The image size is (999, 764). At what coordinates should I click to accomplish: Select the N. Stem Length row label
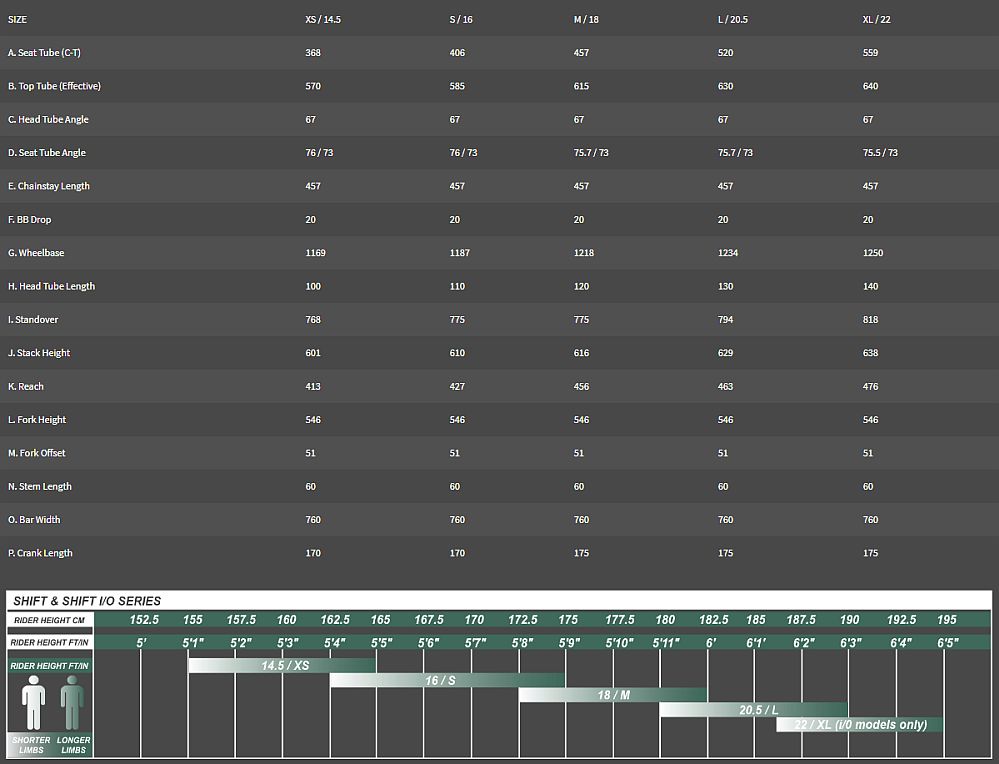pos(40,486)
